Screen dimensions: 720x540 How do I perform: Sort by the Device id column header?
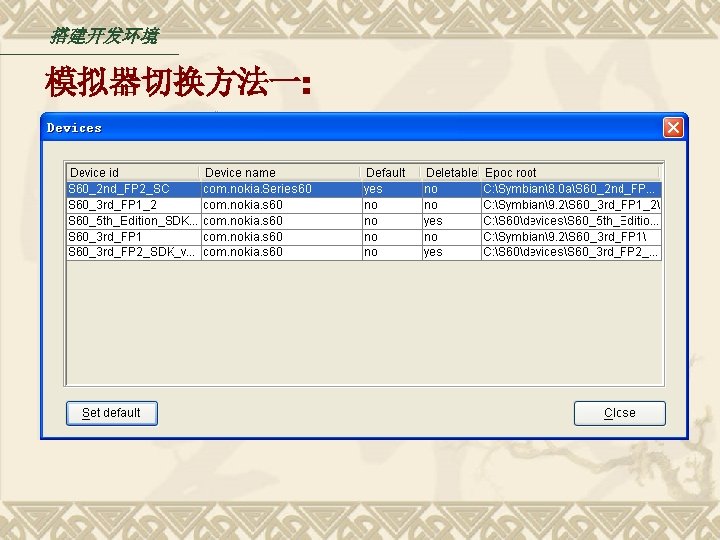[x=133, y=173]
